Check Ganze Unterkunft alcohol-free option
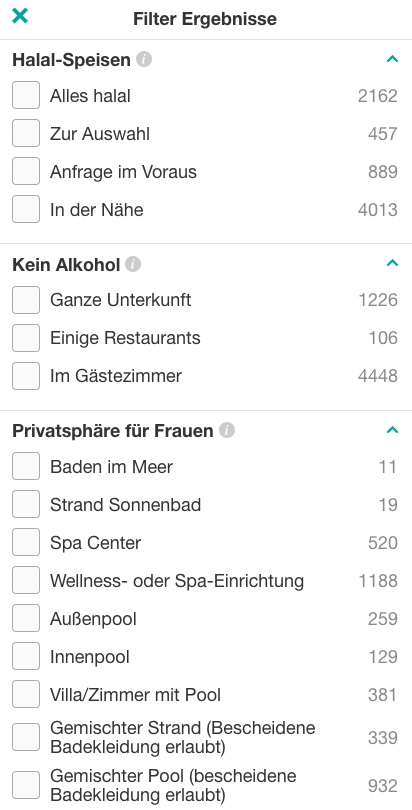The width and height of the screenshot is (412, 810). (x=26, y=300)
